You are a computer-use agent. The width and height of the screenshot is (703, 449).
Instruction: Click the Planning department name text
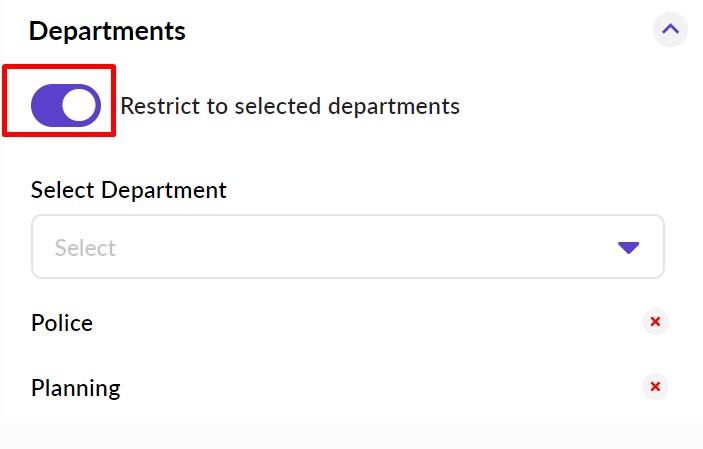point(76,388)
